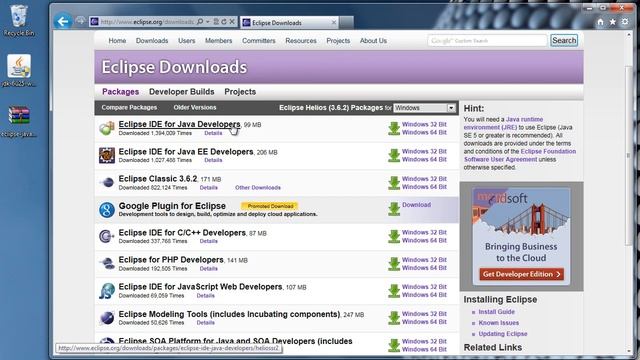Click Eclipse Classic 3.6.2 package icon
Screen dimensions: 640x360
coord(107,182)
